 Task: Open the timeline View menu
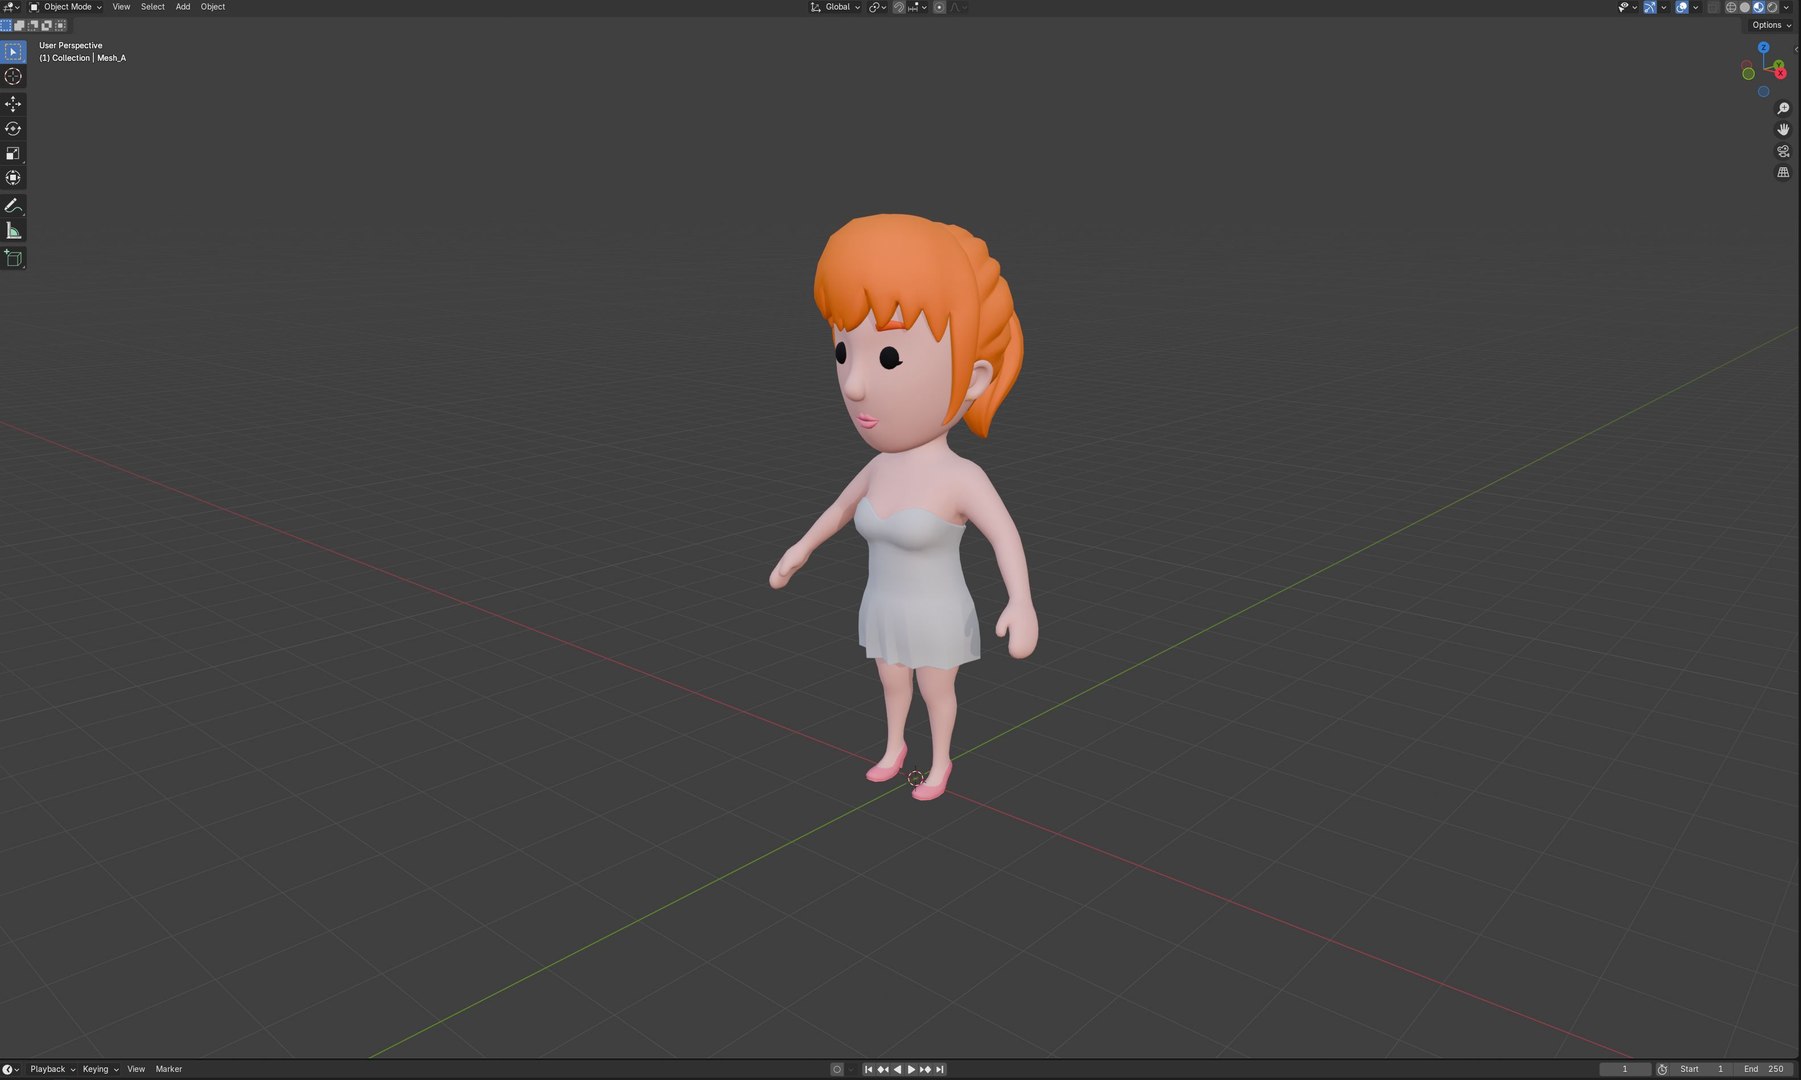(x=136, y=1069)
